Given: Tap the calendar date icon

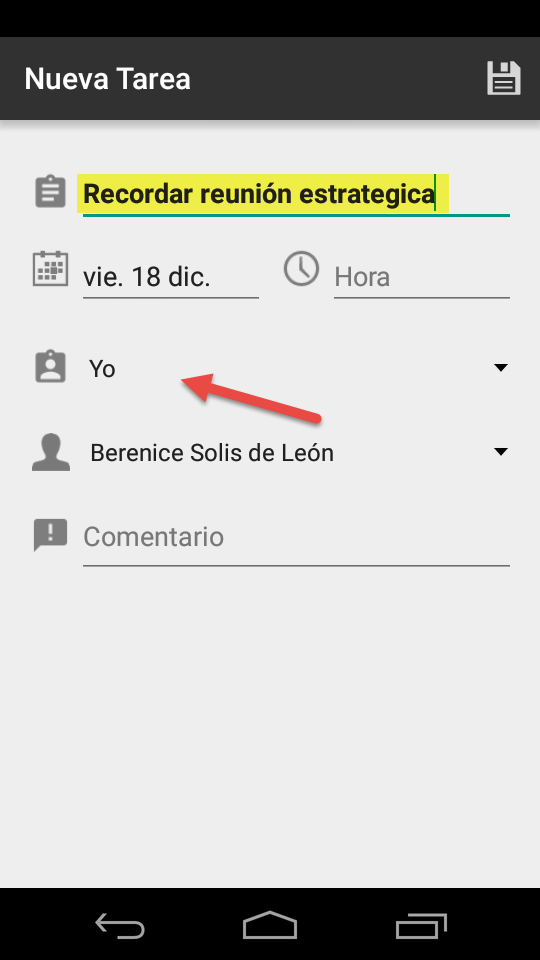Looking at the screenshot, I should point(50,268).
